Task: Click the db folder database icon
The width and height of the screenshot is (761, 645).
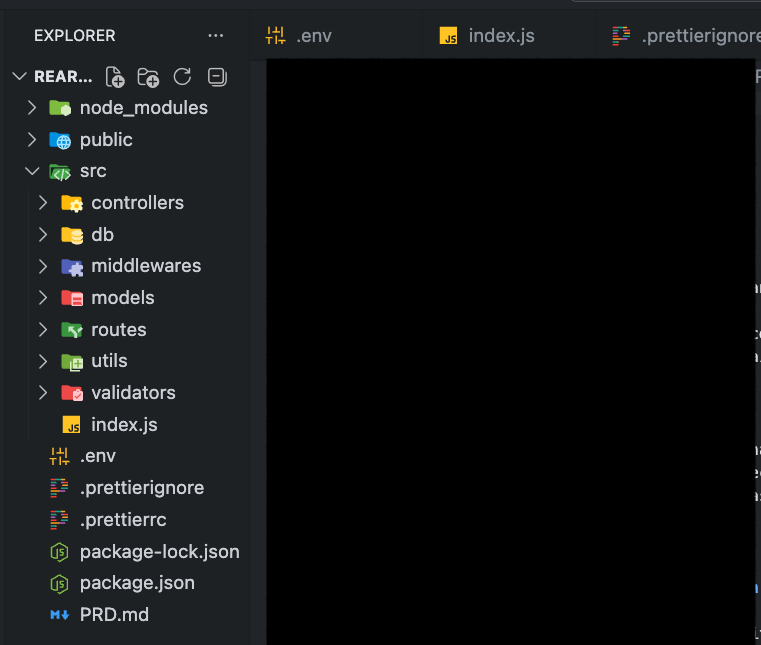Action: click(72, 235)
